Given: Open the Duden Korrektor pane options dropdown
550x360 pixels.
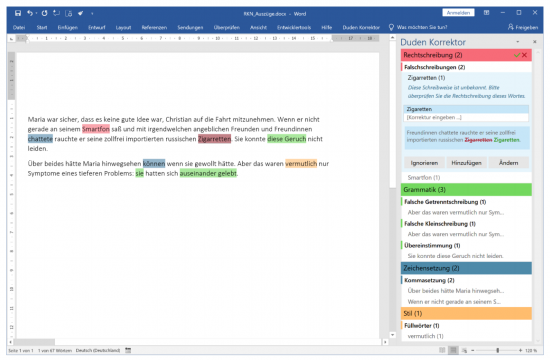Looking at the screenshot, I should 517,42.
